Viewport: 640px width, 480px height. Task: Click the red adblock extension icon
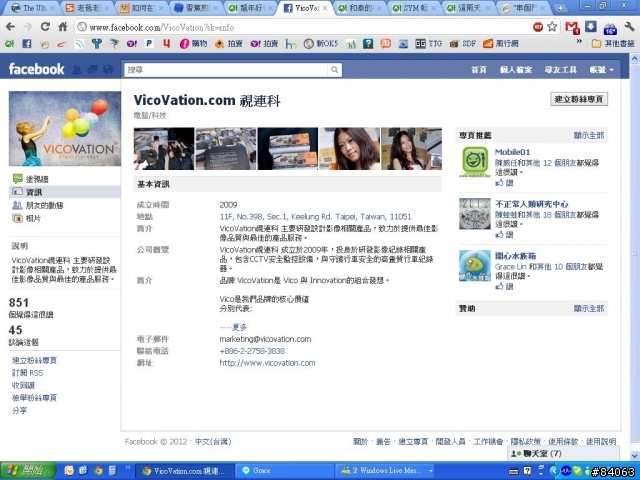click(538, 27)
